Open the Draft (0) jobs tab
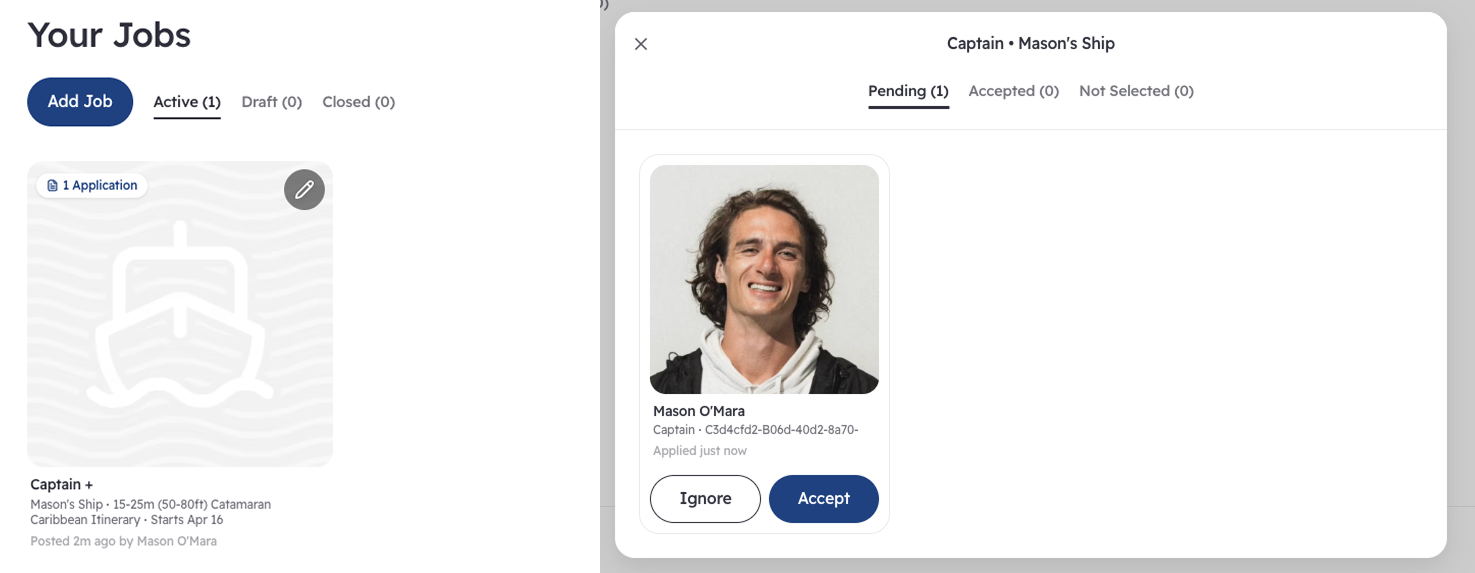This screenshot has width=1475, height=573. [272, 102]
